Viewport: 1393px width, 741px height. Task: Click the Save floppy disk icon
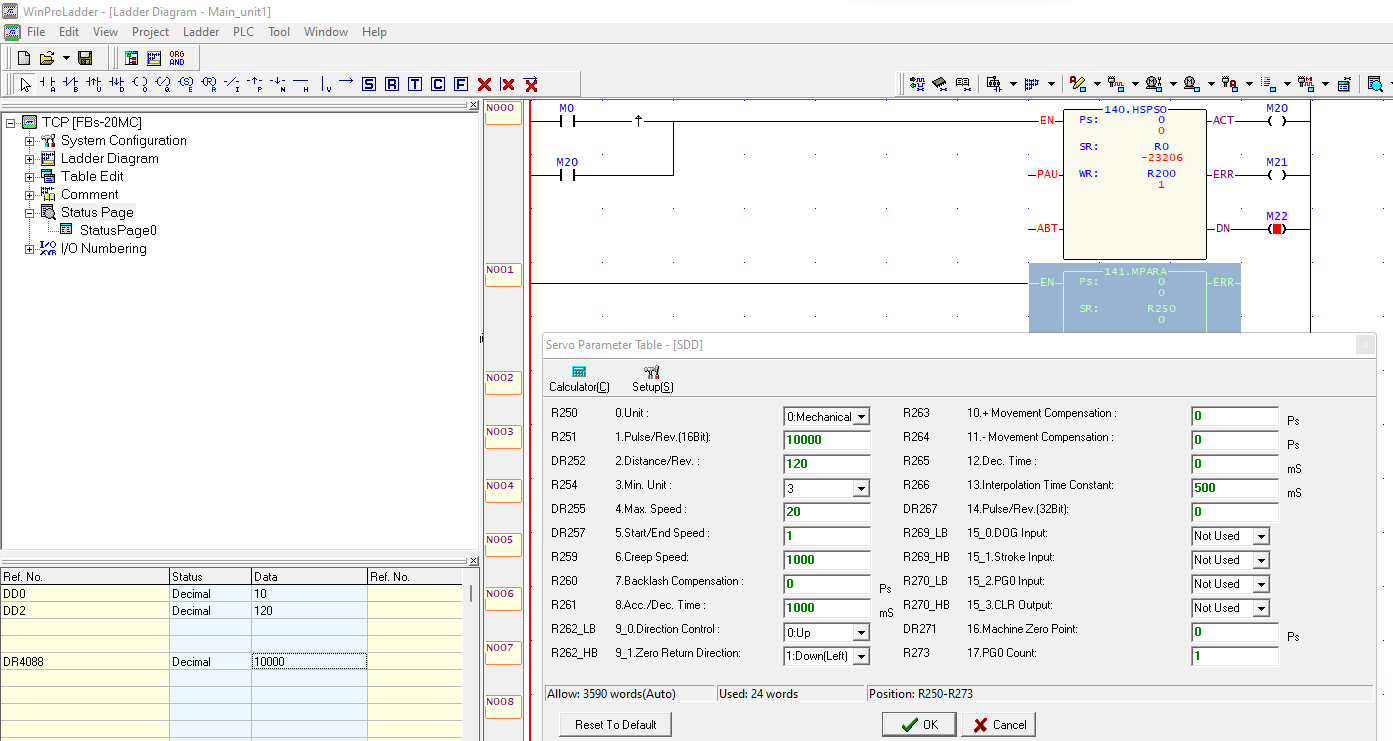(x=85, y=58)
